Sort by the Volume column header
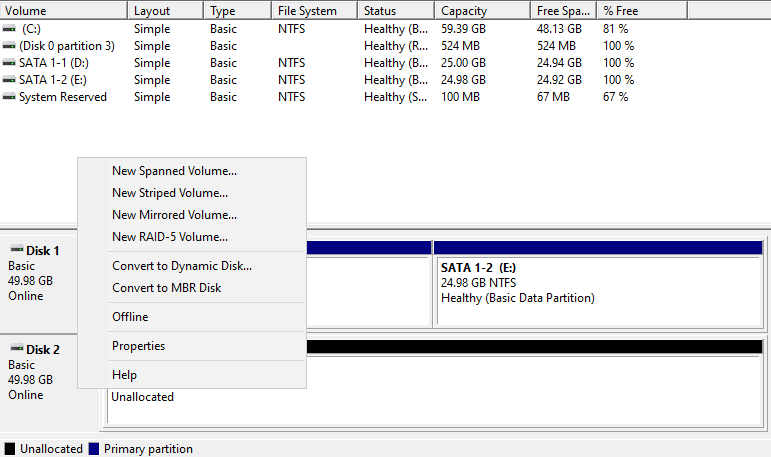The height and width of the screenshot is (457, 771). click(63, 10)
